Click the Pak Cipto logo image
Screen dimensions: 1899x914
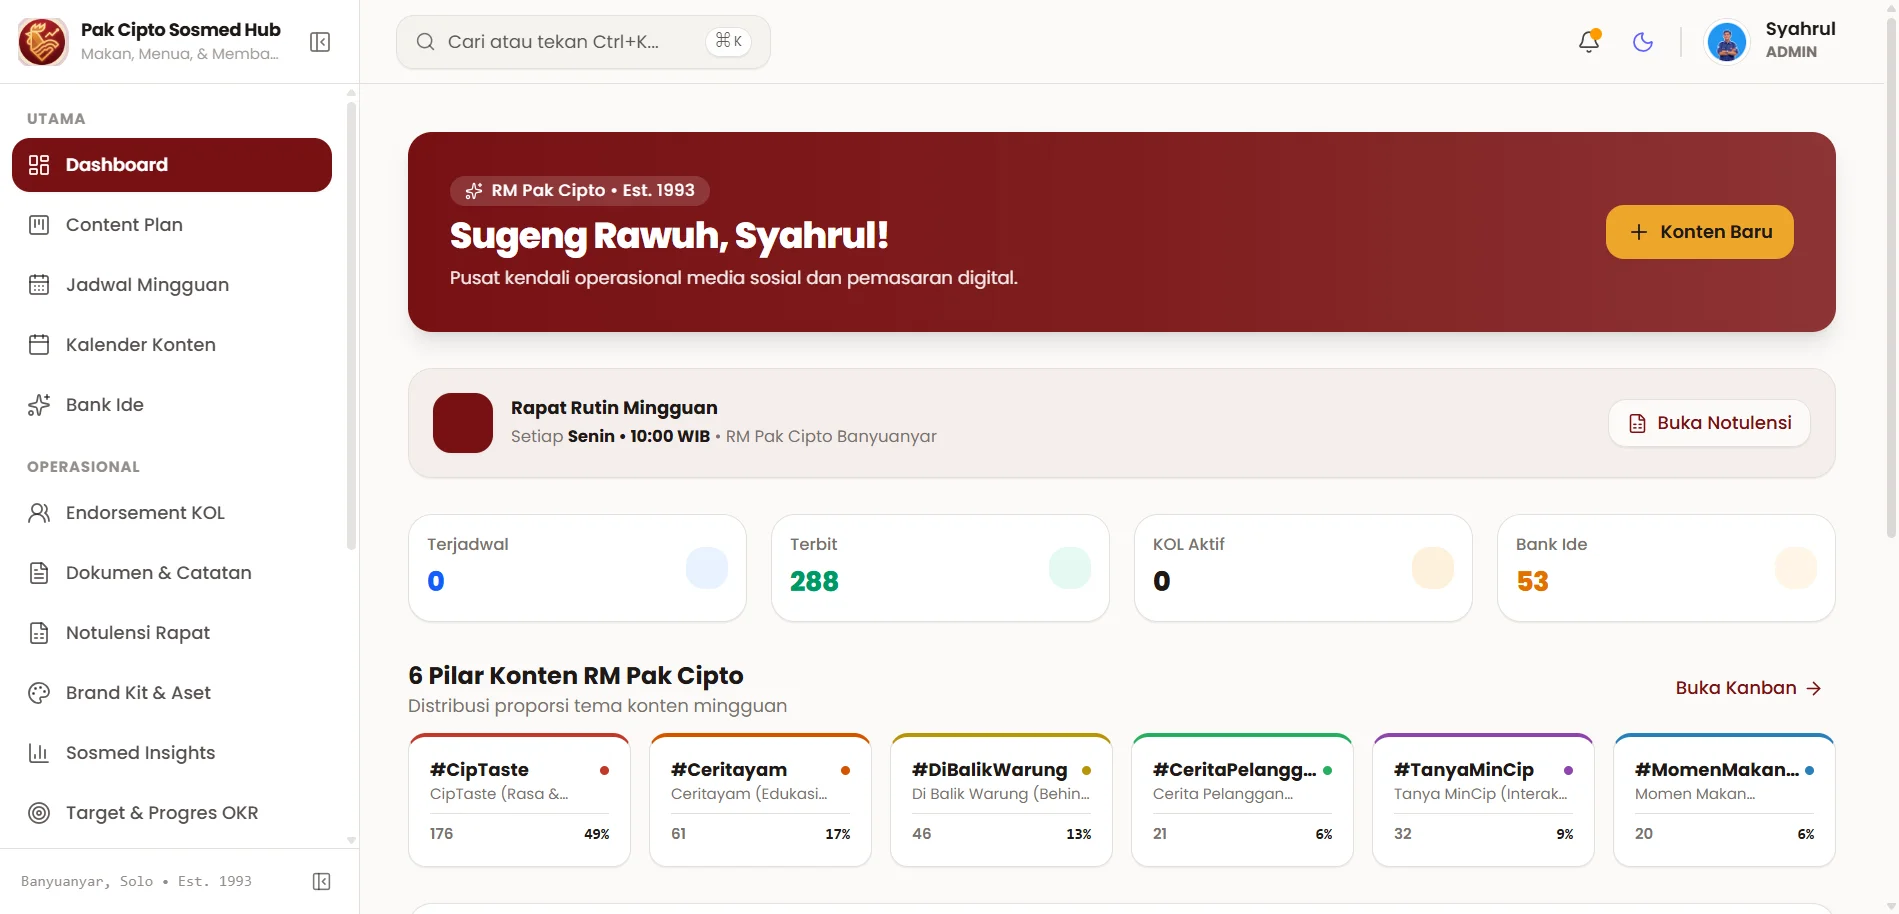[42, 42]
